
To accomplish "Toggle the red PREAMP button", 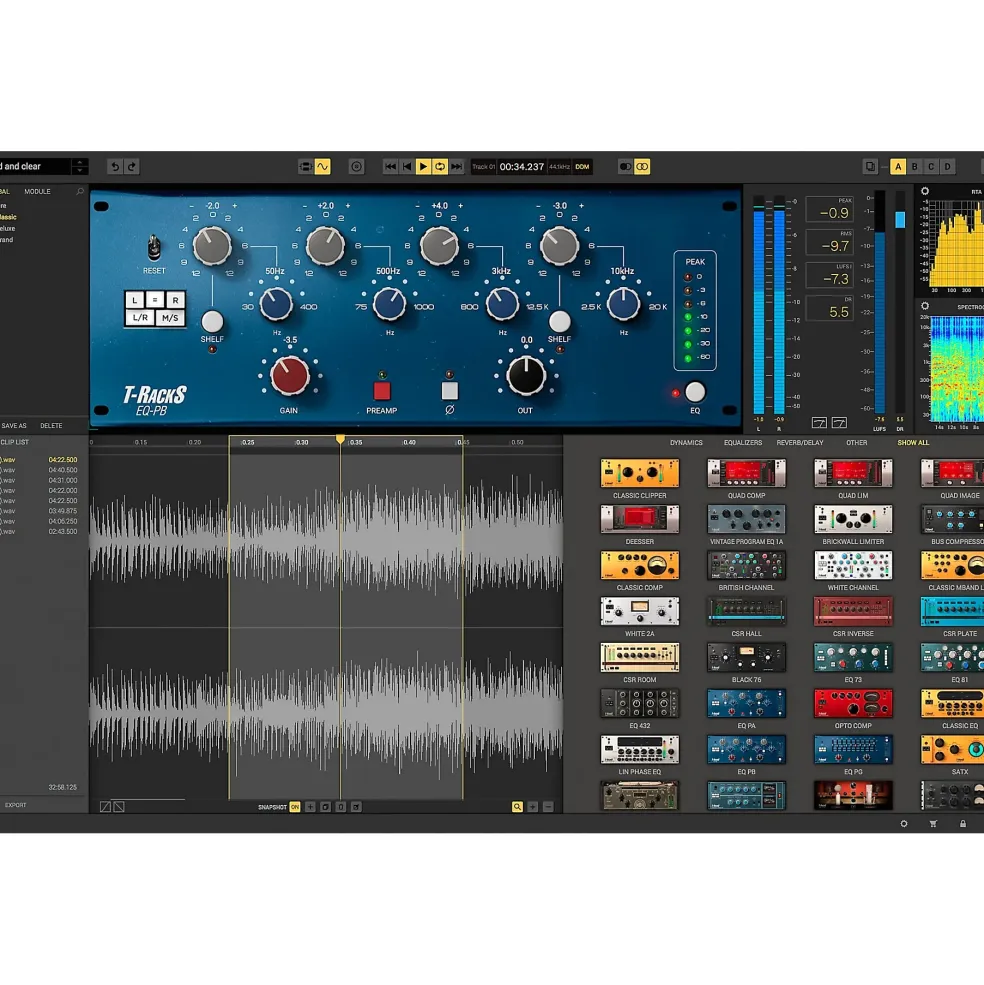I will click(382, 391).
